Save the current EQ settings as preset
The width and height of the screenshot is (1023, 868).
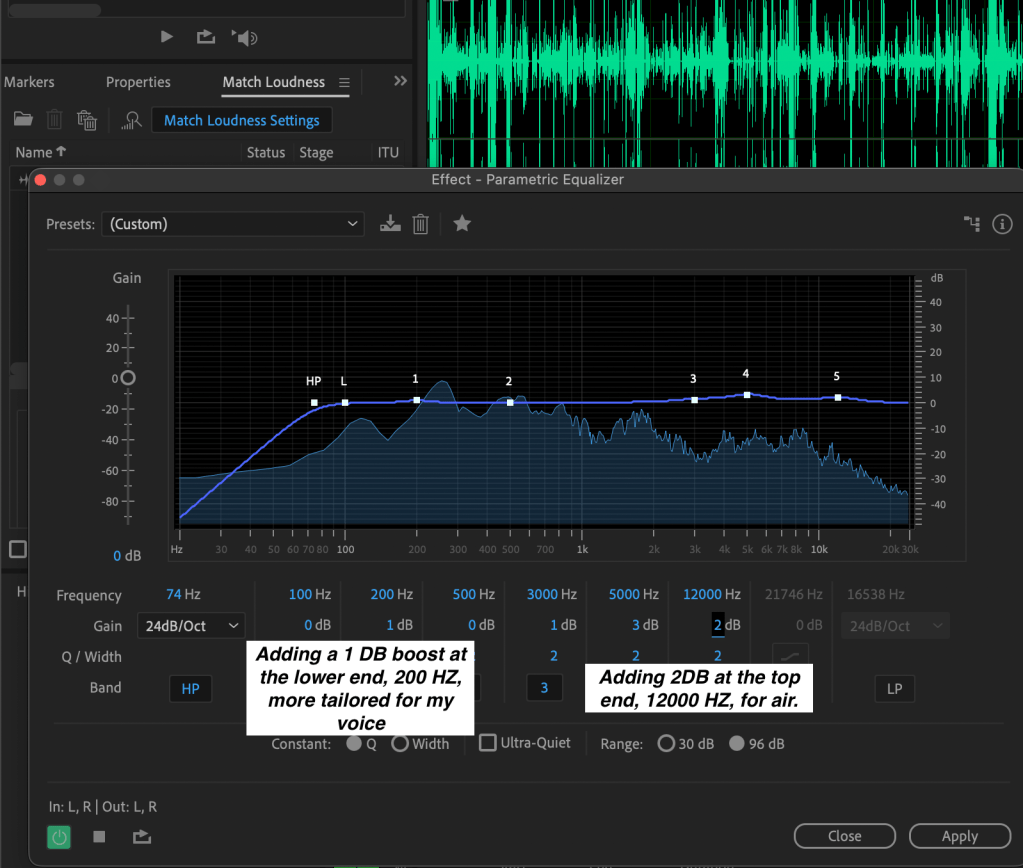tap(390, 224)
